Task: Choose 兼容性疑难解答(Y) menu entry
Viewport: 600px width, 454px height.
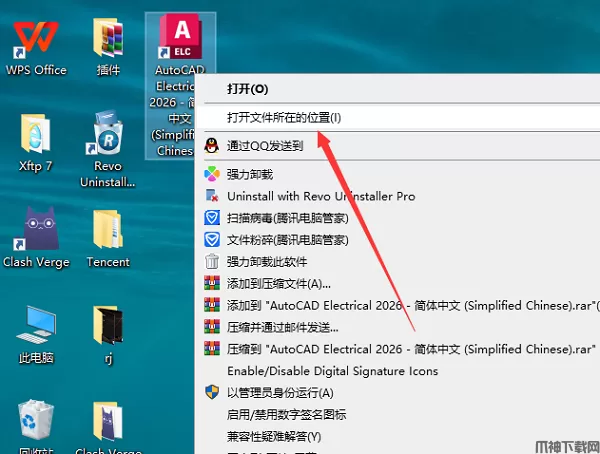Action: [x=398, y=436]
